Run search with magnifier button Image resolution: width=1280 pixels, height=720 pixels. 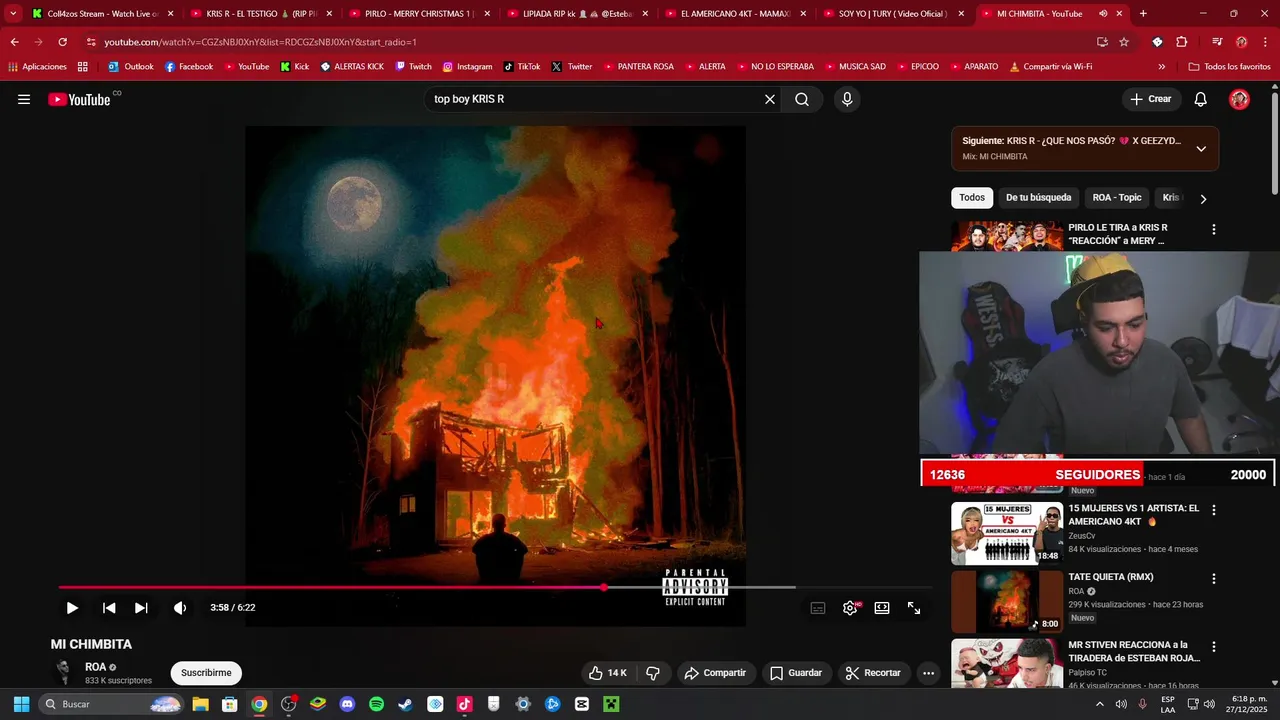[x=802, y=99]
